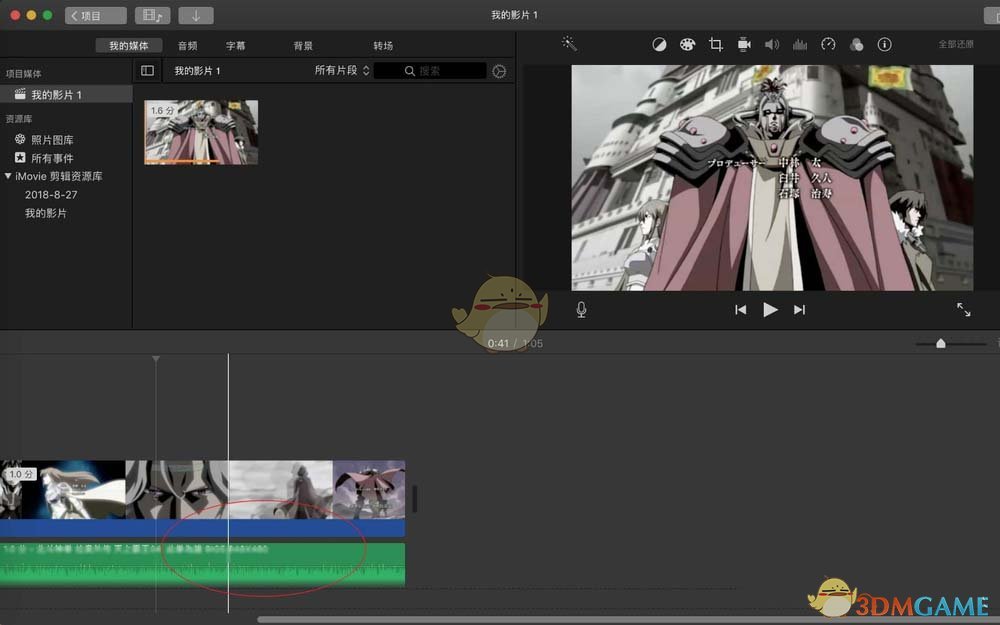Collapse the iMovie 剪辑资源库 disclosure triangle
Screen dimensions: 1000x625
tap(8, 175)
